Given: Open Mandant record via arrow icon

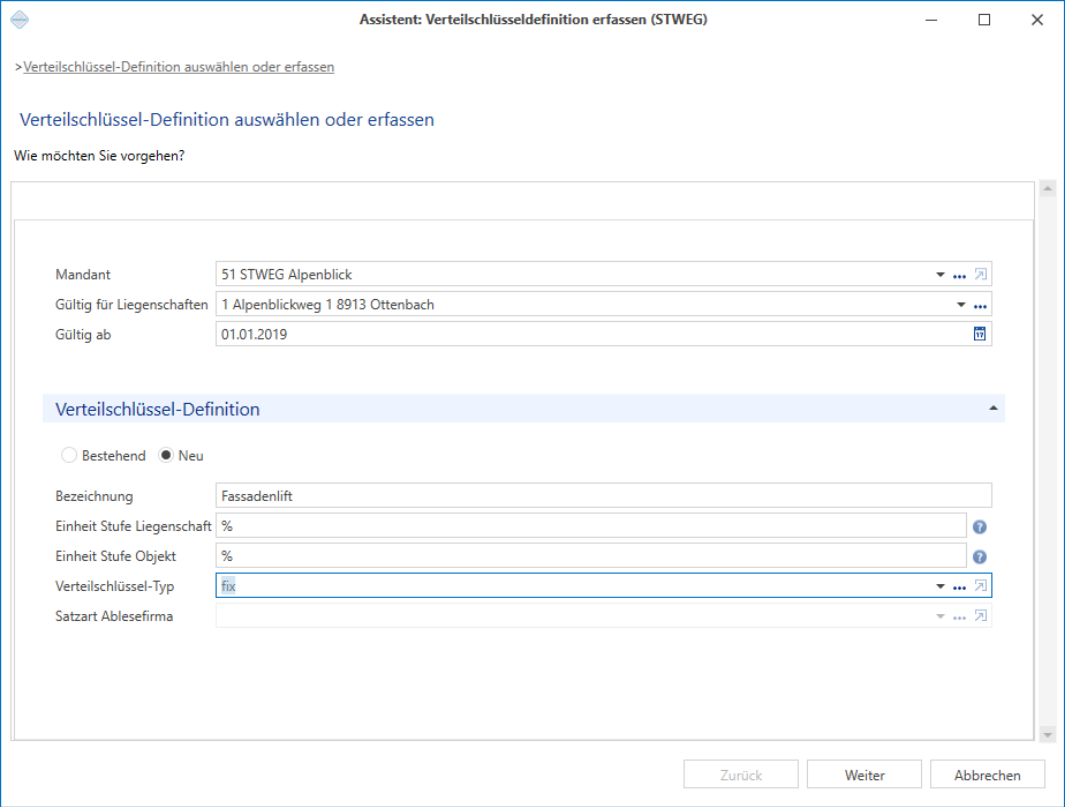Looking at the screenshot, I should tap(980, 274).
